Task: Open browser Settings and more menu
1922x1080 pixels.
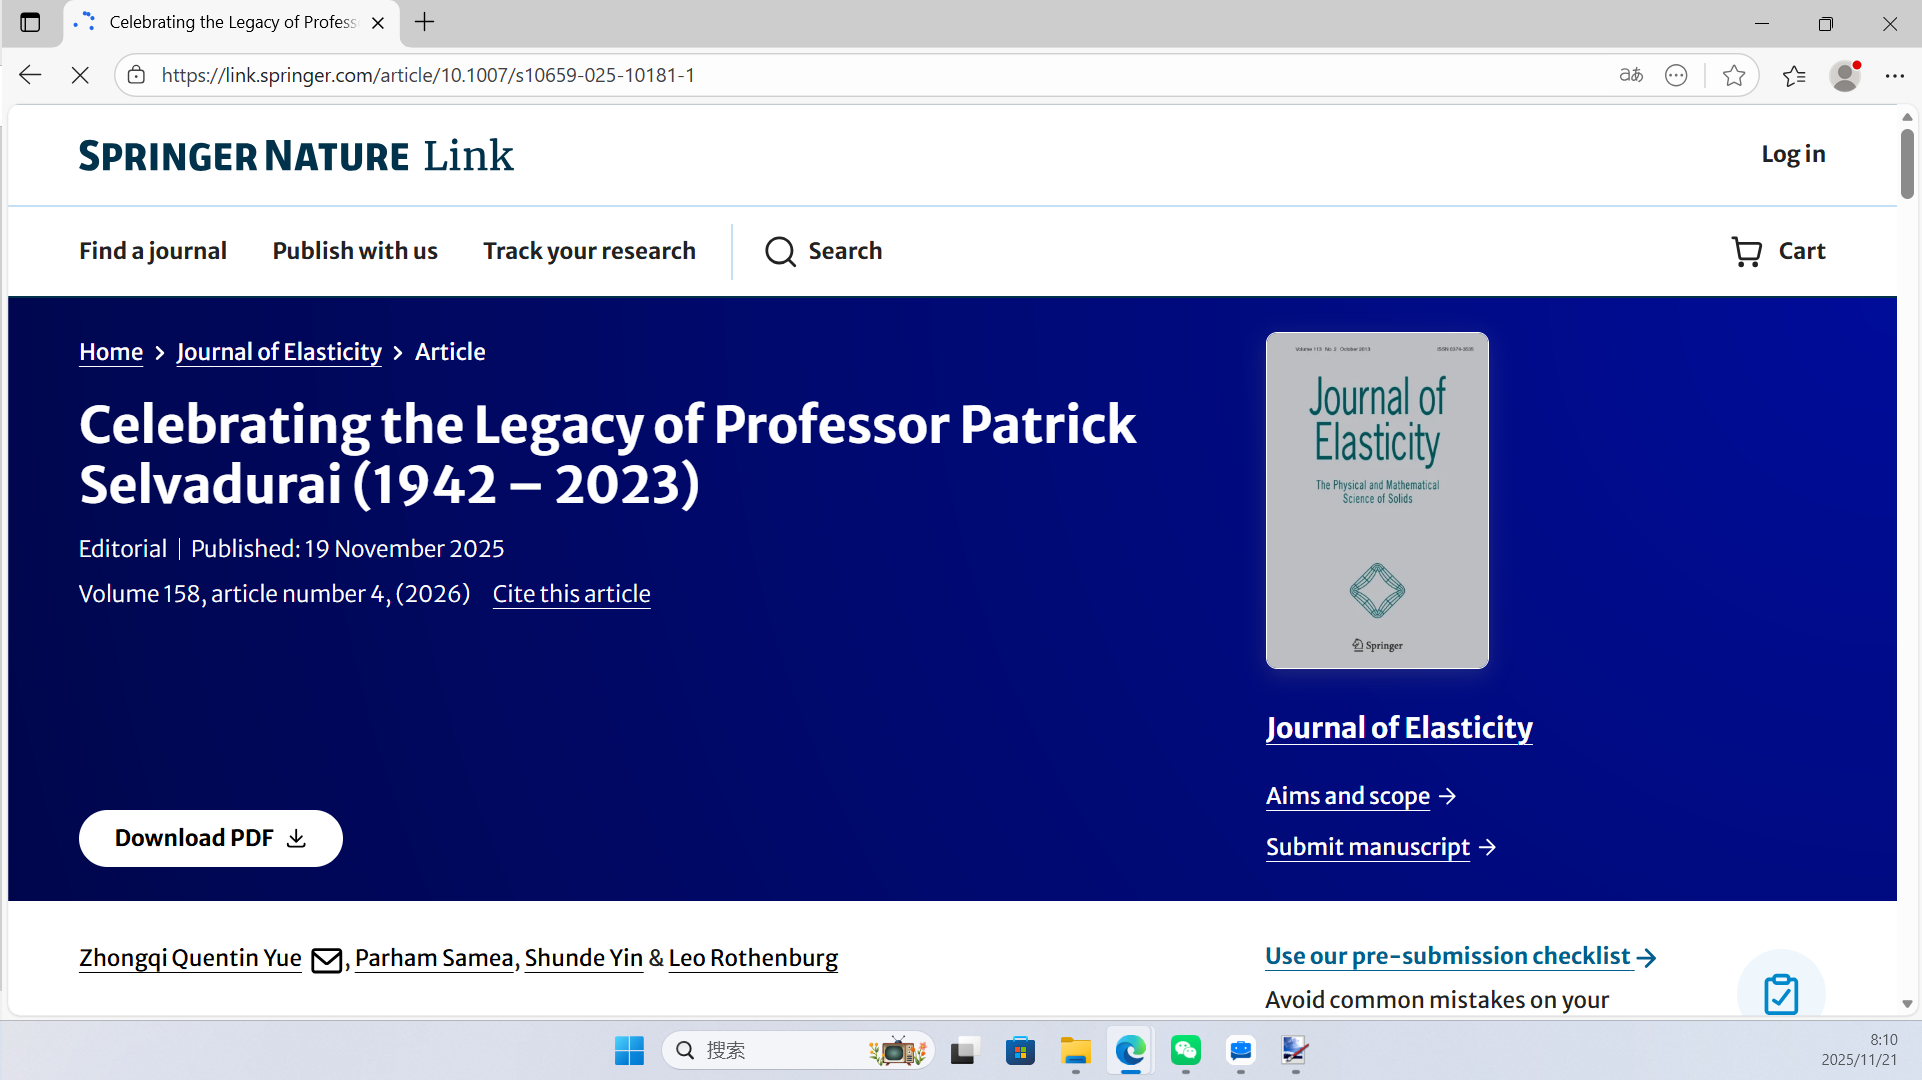Action: pos(1895,75)
